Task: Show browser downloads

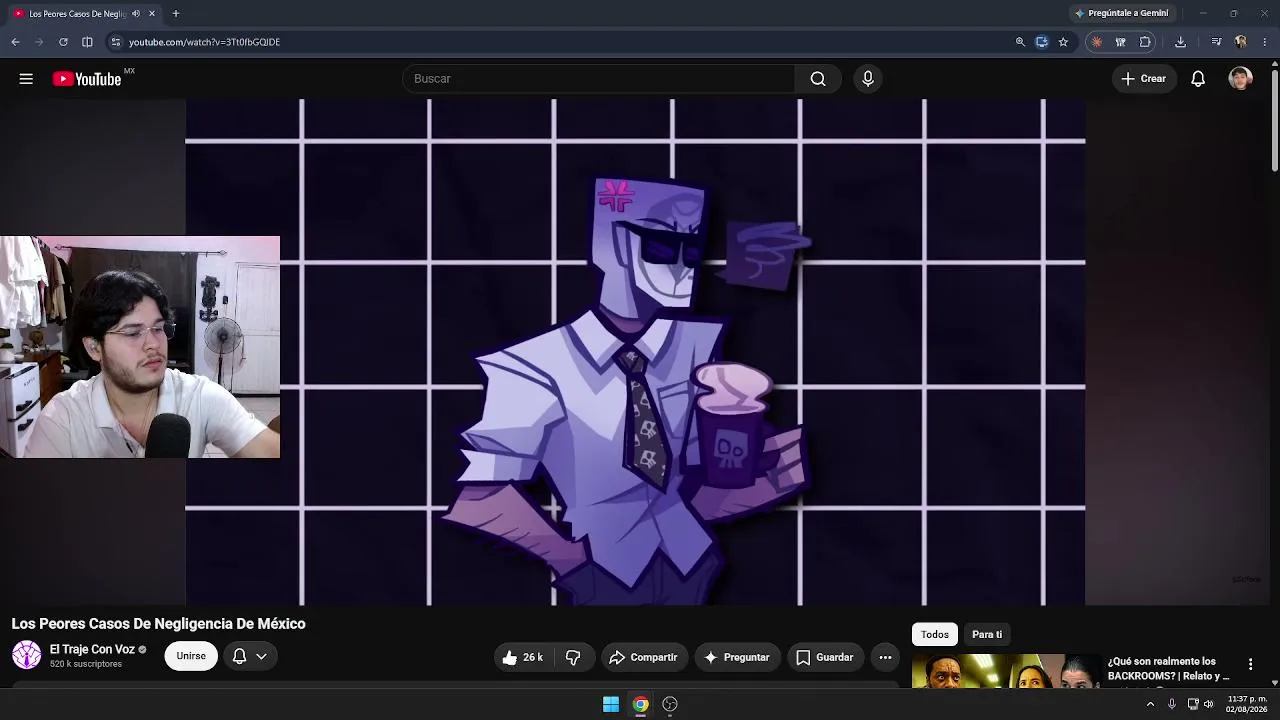Action: 1180,42
